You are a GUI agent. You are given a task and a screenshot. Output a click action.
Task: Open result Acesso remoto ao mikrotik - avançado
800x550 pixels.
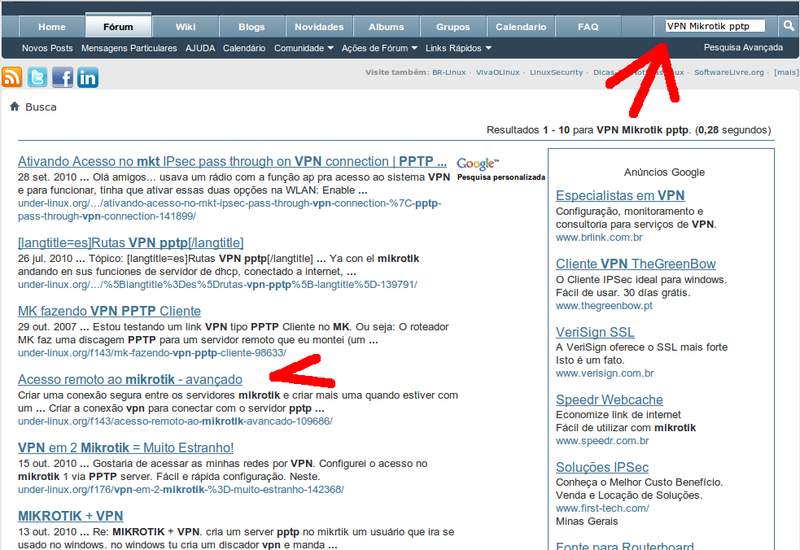pyautogui.click(x=130, y=379)
